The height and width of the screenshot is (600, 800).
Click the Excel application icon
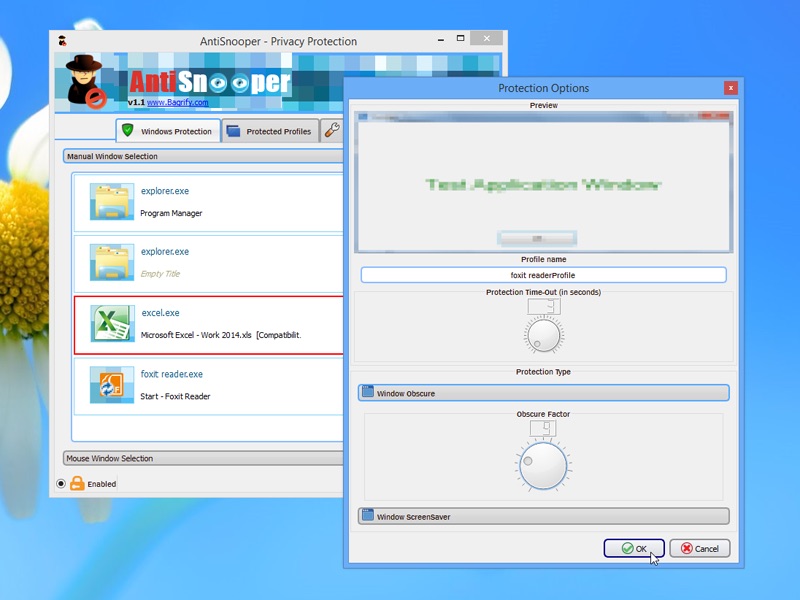point(112,323)
